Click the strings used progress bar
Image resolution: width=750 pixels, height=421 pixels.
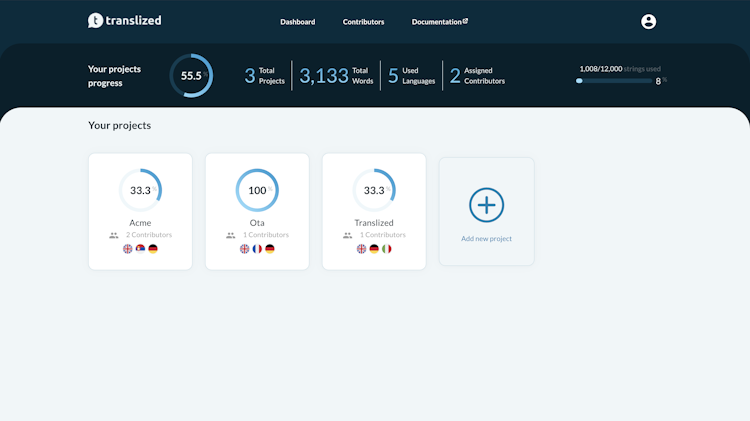tap(614, 81)
